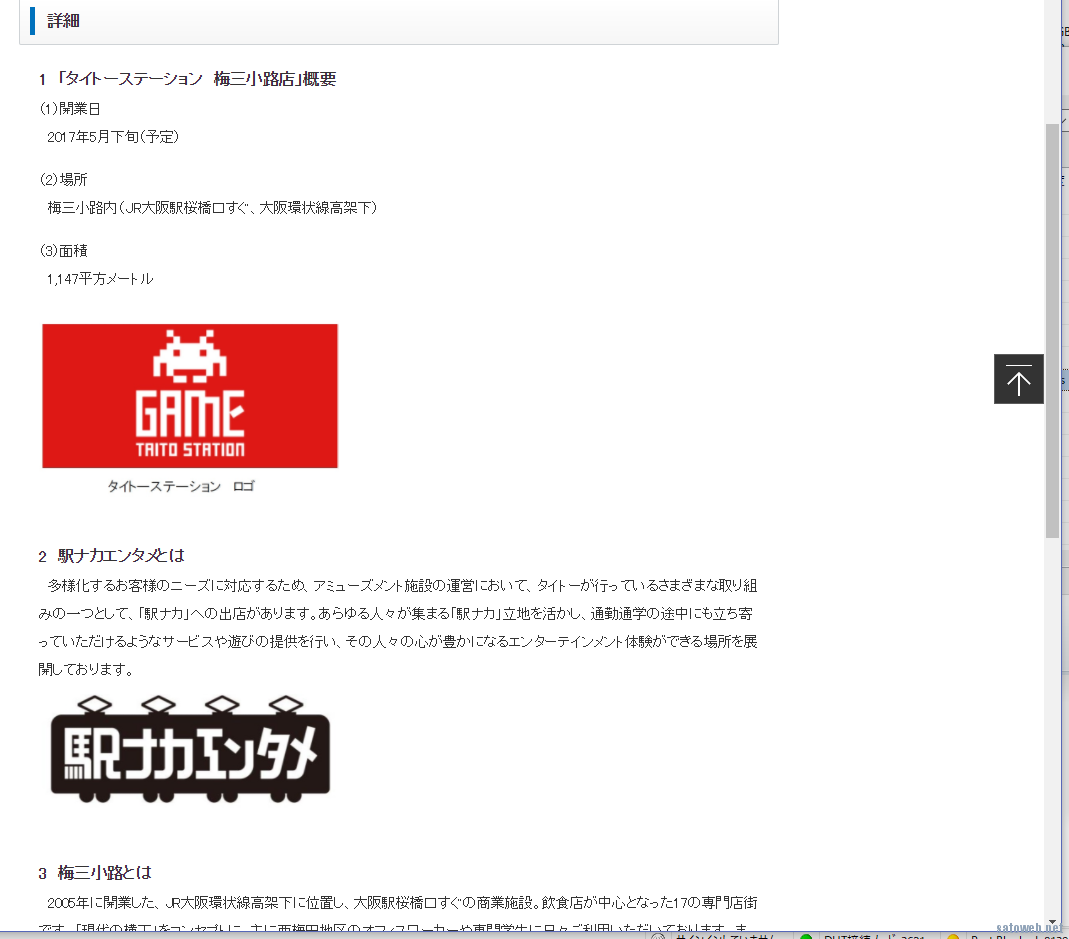
Task: Click the paragraph line starting みの一つとして
Action: pos(395,614)
